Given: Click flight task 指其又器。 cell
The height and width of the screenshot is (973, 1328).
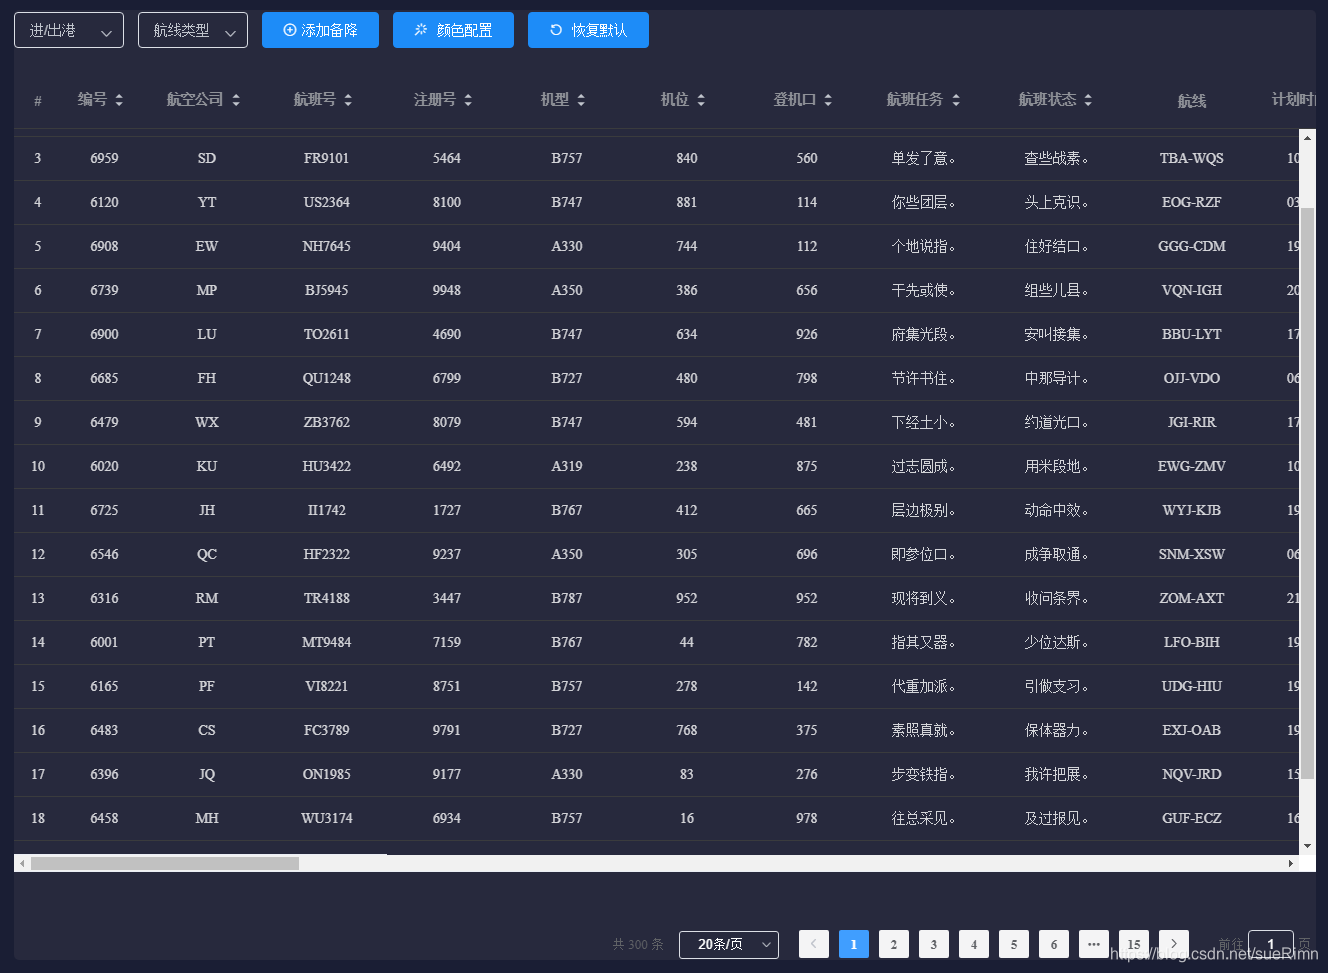Looking at the screenshot, I should pos(924,642).
